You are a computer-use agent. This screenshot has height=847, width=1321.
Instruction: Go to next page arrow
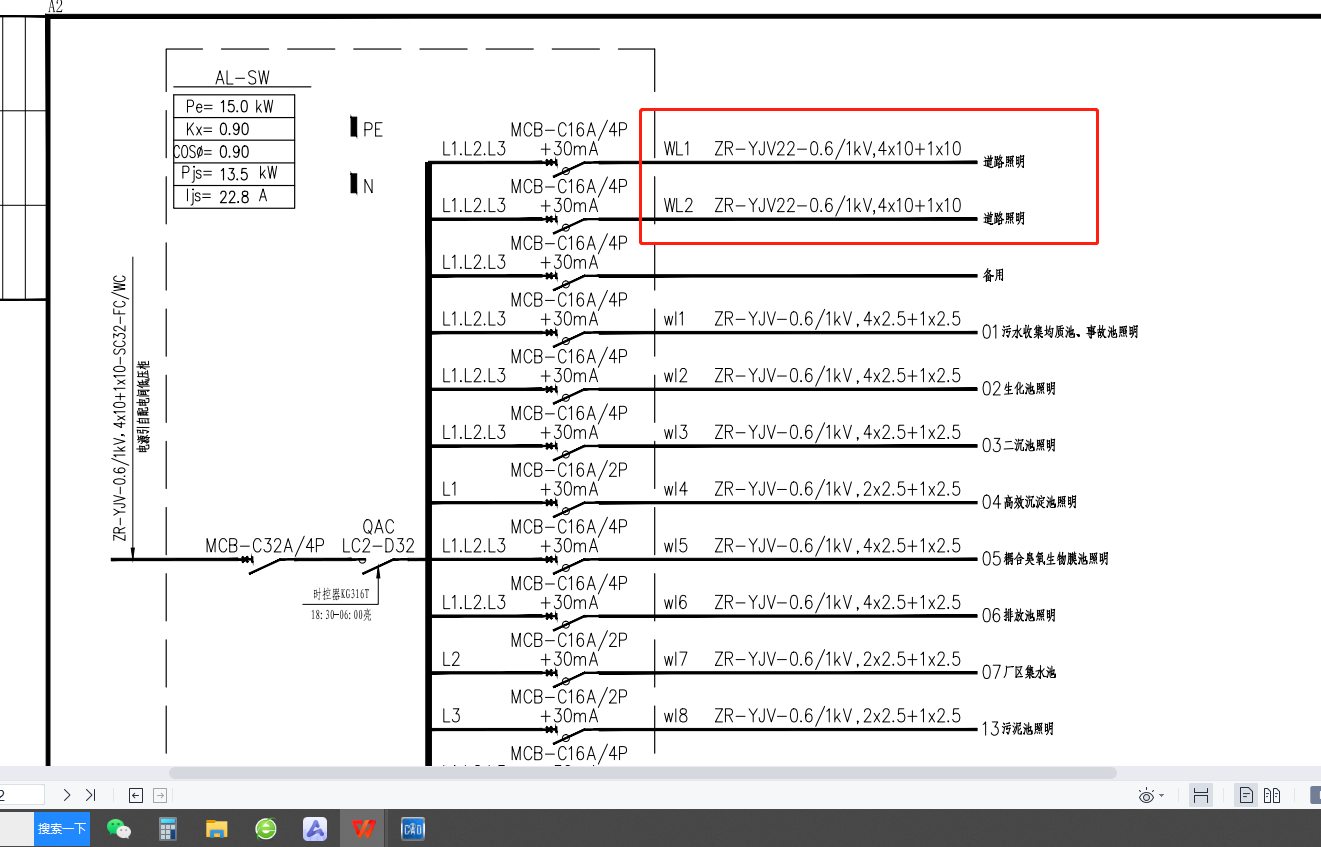coord(67,795)
